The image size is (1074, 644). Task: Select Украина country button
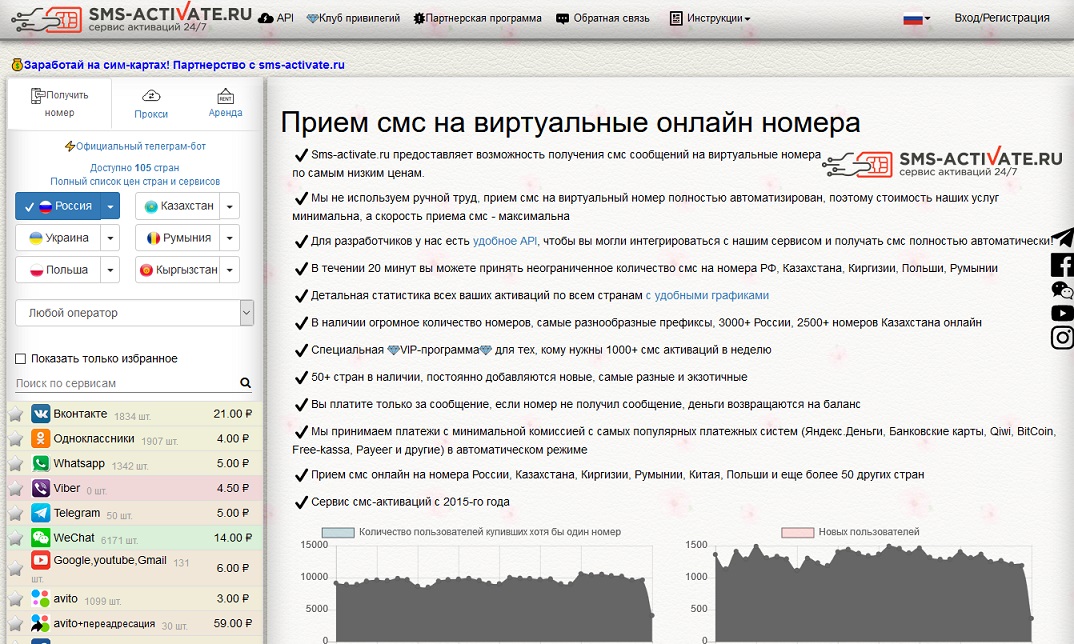click(x=58, y=238)
